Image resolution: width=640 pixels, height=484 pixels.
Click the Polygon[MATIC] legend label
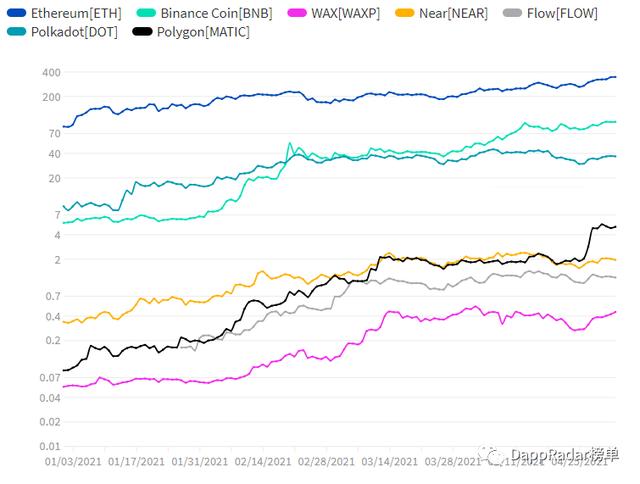[203, 32]
